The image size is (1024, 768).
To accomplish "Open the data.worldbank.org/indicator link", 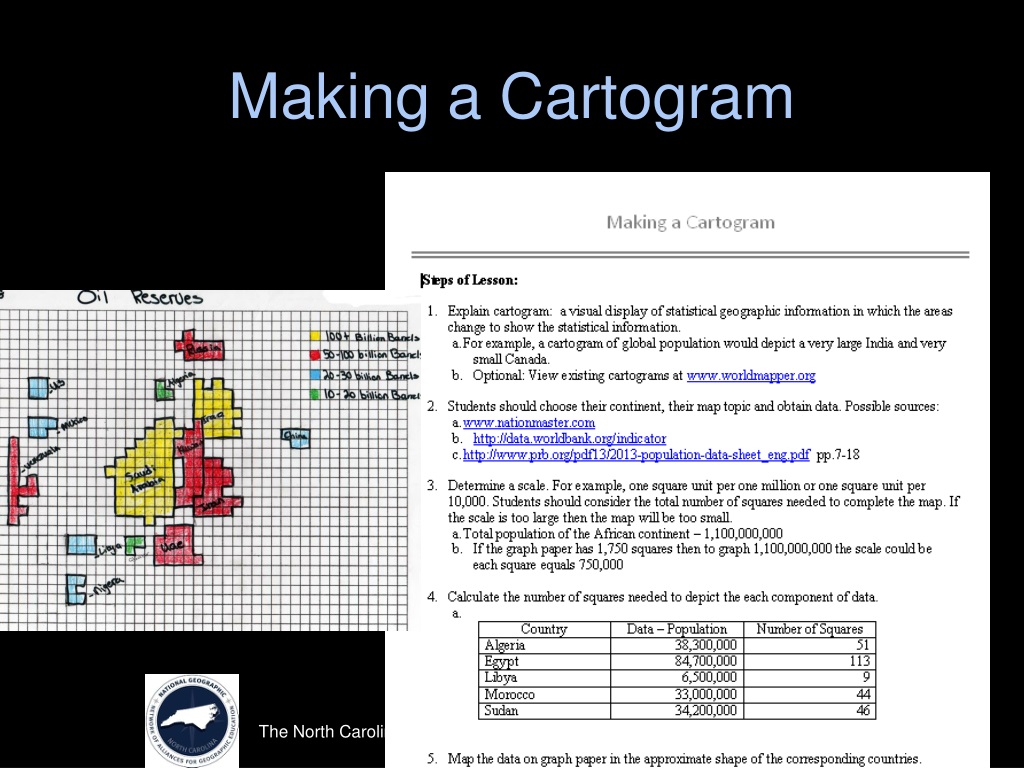I will [x=569, y=438].
